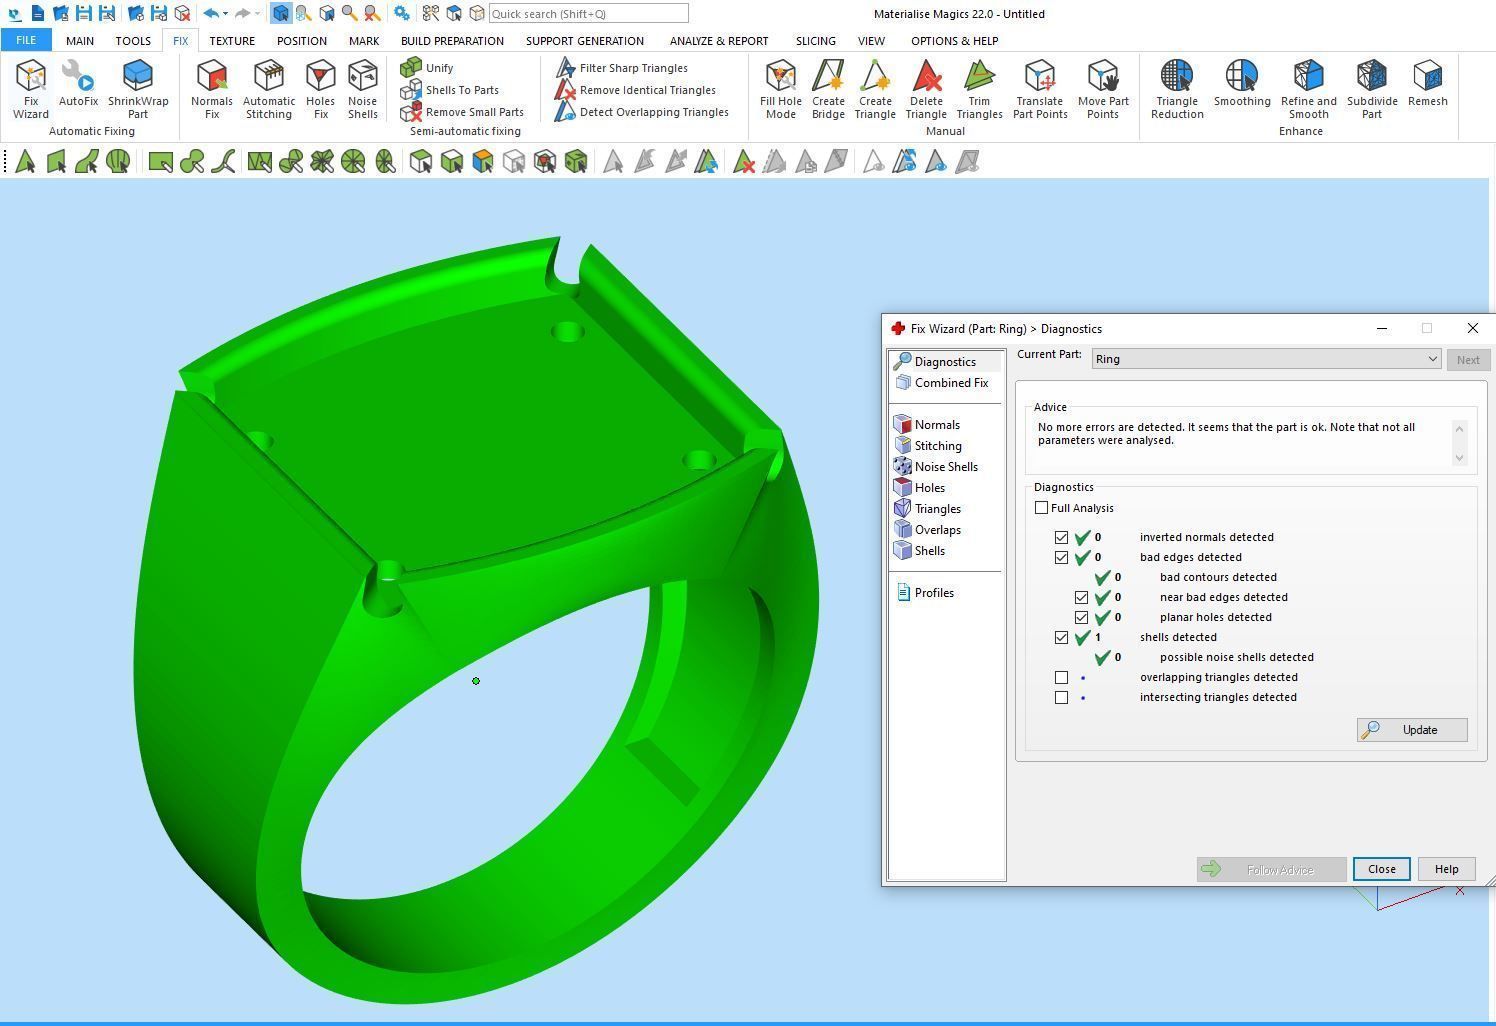The width and height of the screenshot is (1496, 1026).
Task: Select the Trim Triangles tool
Action: point(979,89)
